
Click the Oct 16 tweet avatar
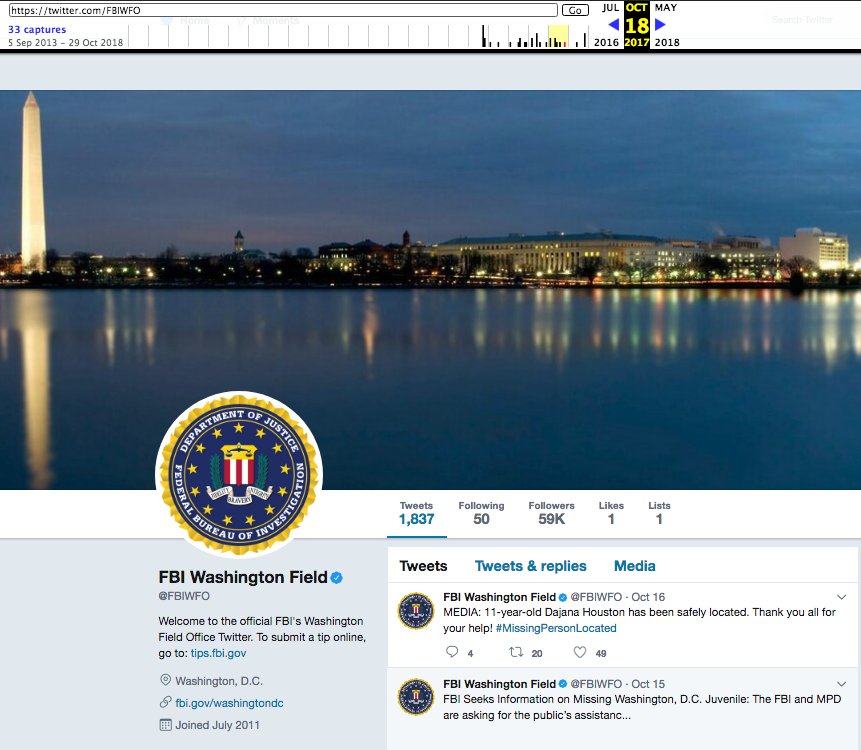click(416, 611)
